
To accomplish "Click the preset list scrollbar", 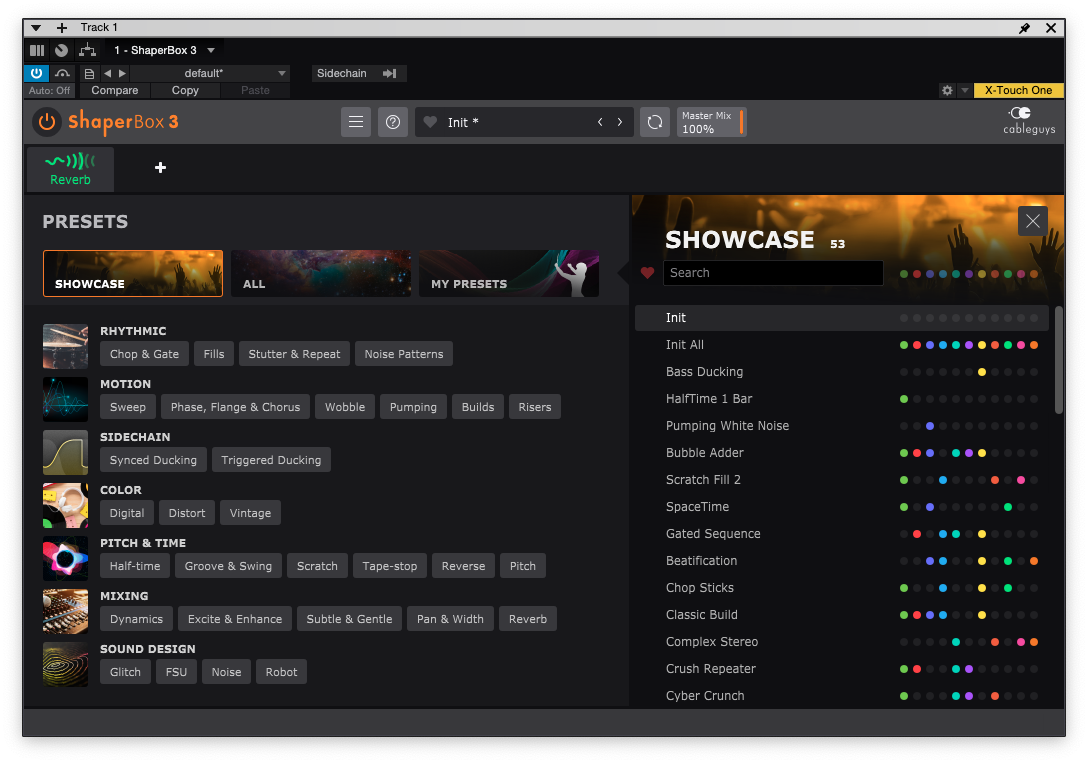I will click(1059, 361).
